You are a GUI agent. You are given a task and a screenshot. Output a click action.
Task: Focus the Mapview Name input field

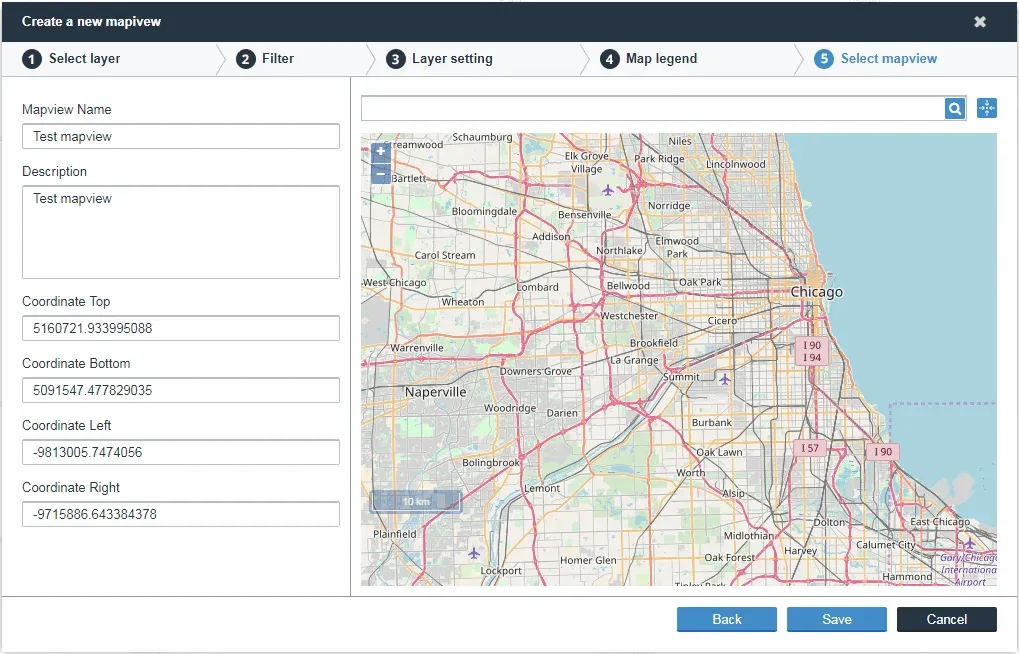coord(181,137)
